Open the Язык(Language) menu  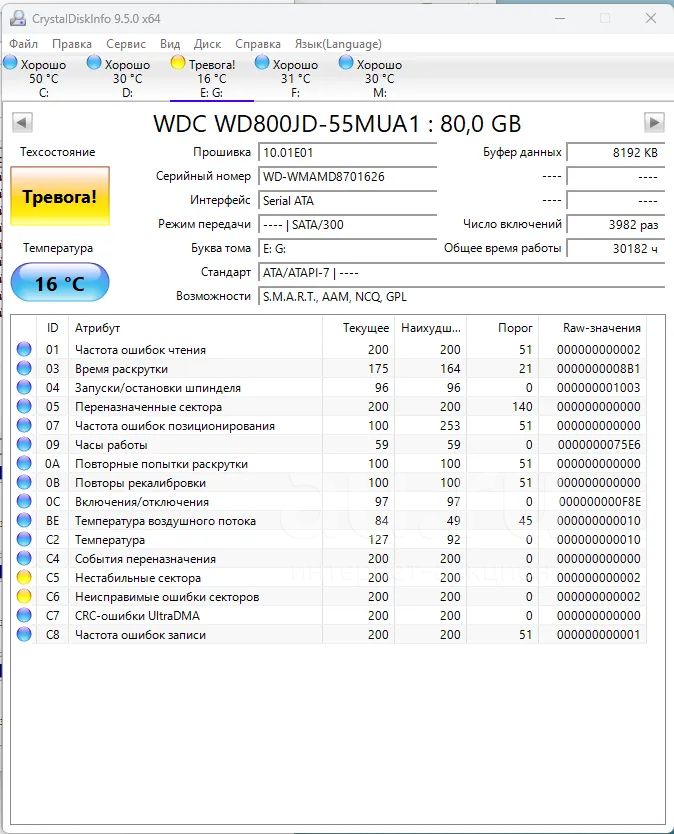pyautogui.click(x=338, y=44)
